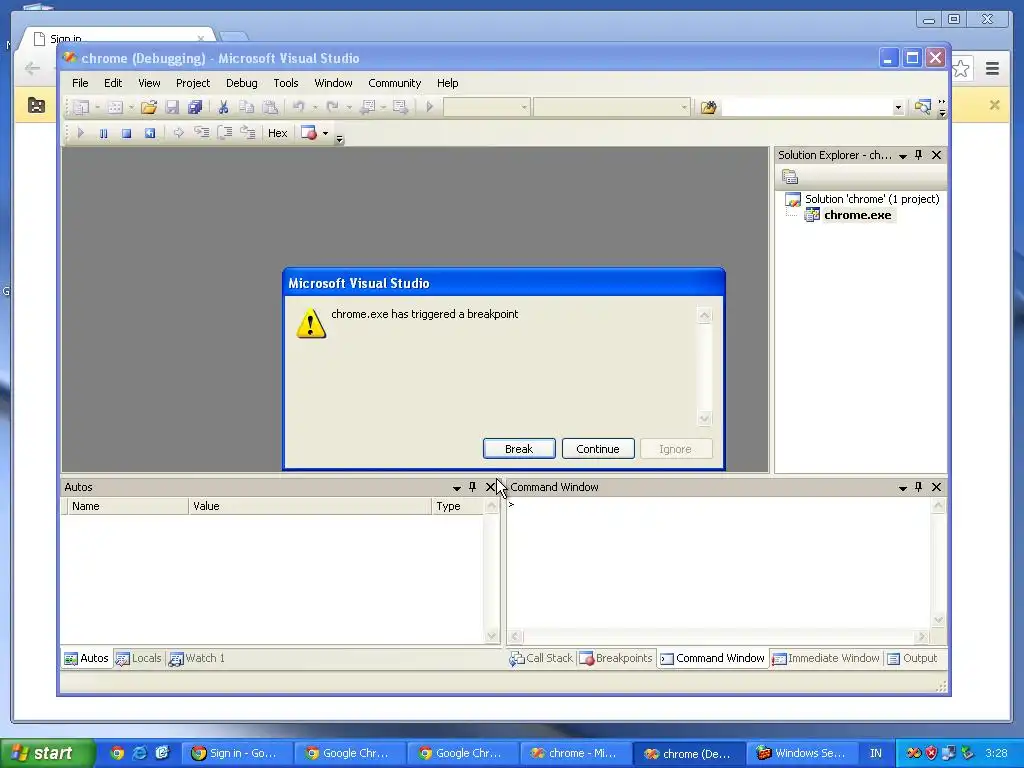Screen dimensions: 1024x768
Task: Open the debug toolbar options overflow arrow
Action: [x=339, y=138]
